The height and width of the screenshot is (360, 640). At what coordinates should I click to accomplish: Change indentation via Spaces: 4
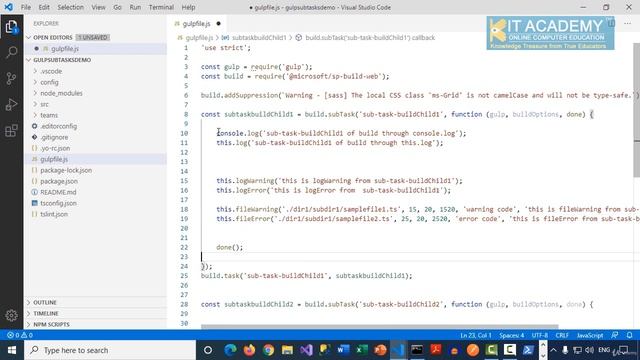[x=511, y=335]
